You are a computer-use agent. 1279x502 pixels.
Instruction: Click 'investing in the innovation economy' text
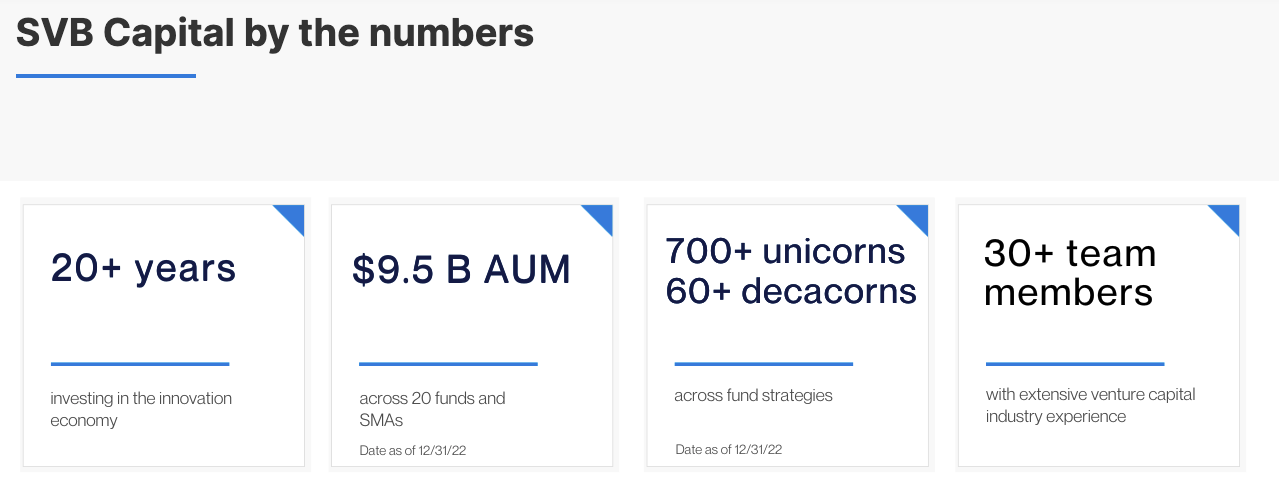[x=141, y=409]
